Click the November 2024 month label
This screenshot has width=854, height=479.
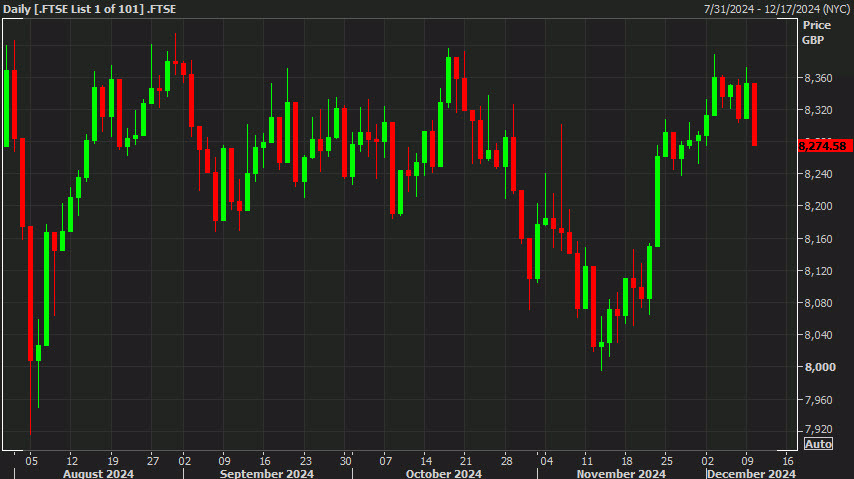(x=623, y=473)
